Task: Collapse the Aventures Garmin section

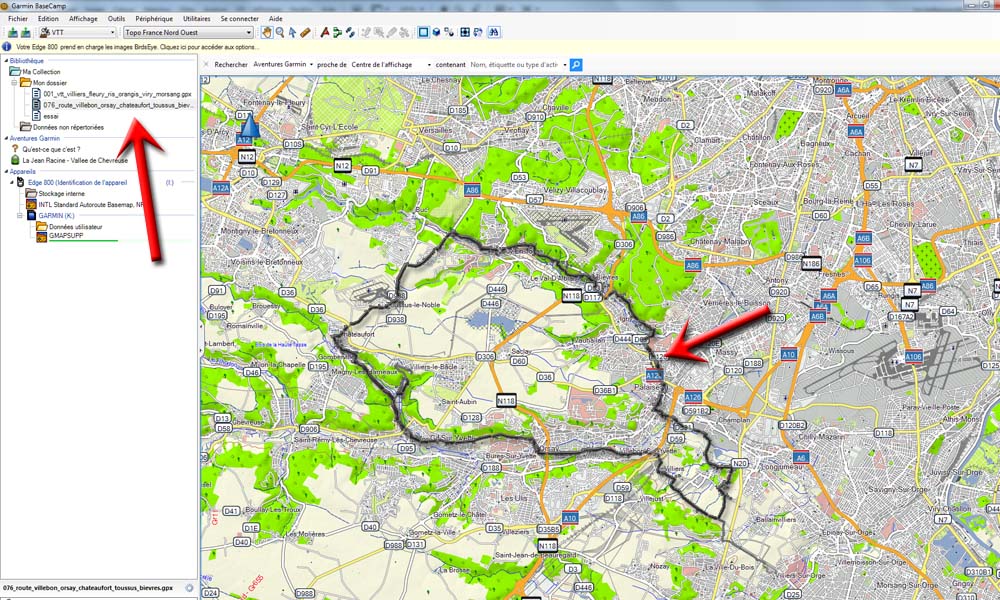Action: (x=6, y=138)
